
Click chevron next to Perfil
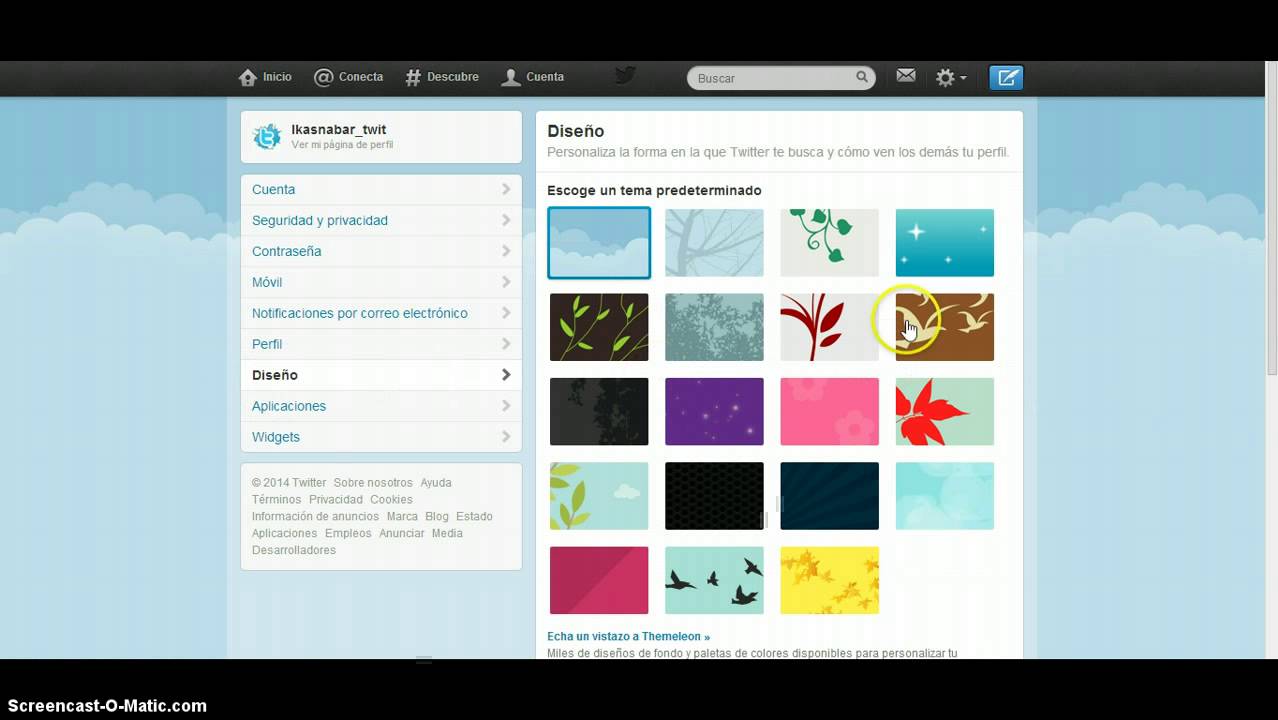pos(506,344)
